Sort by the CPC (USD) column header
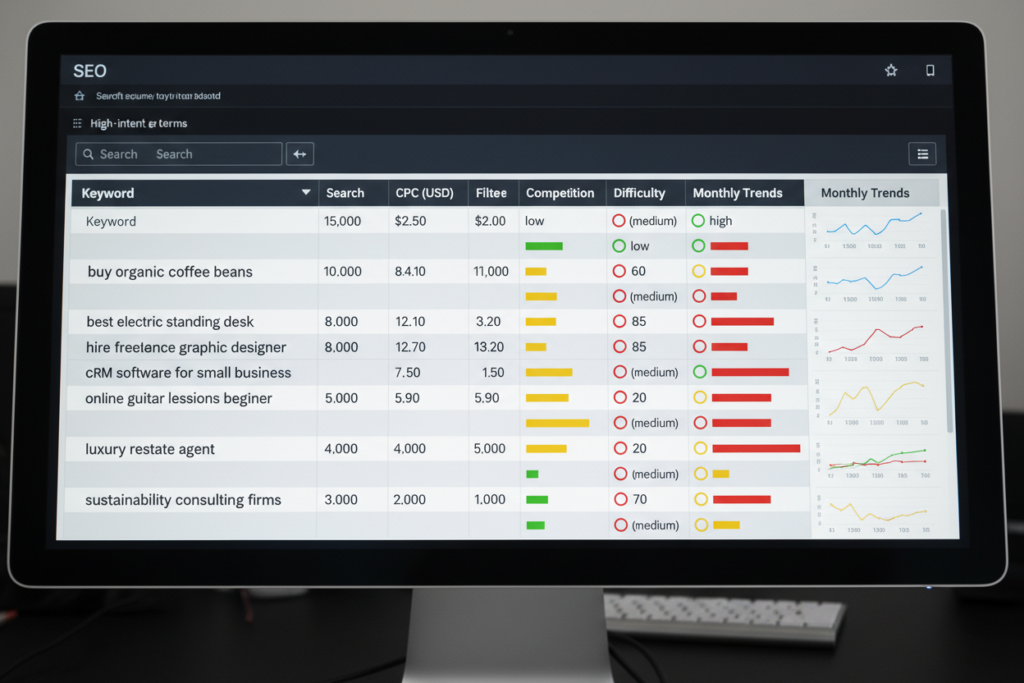The height and width of the screenshot is (683, 1024). coord(424,193)
